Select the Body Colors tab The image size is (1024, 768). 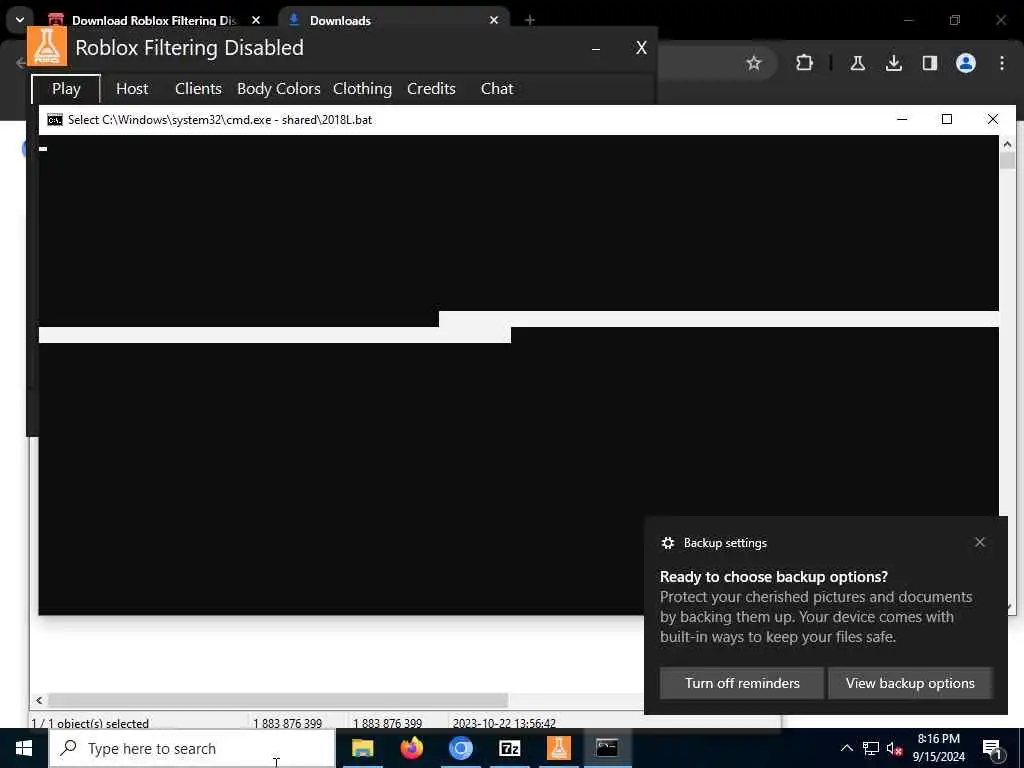(x=278, y=89)
